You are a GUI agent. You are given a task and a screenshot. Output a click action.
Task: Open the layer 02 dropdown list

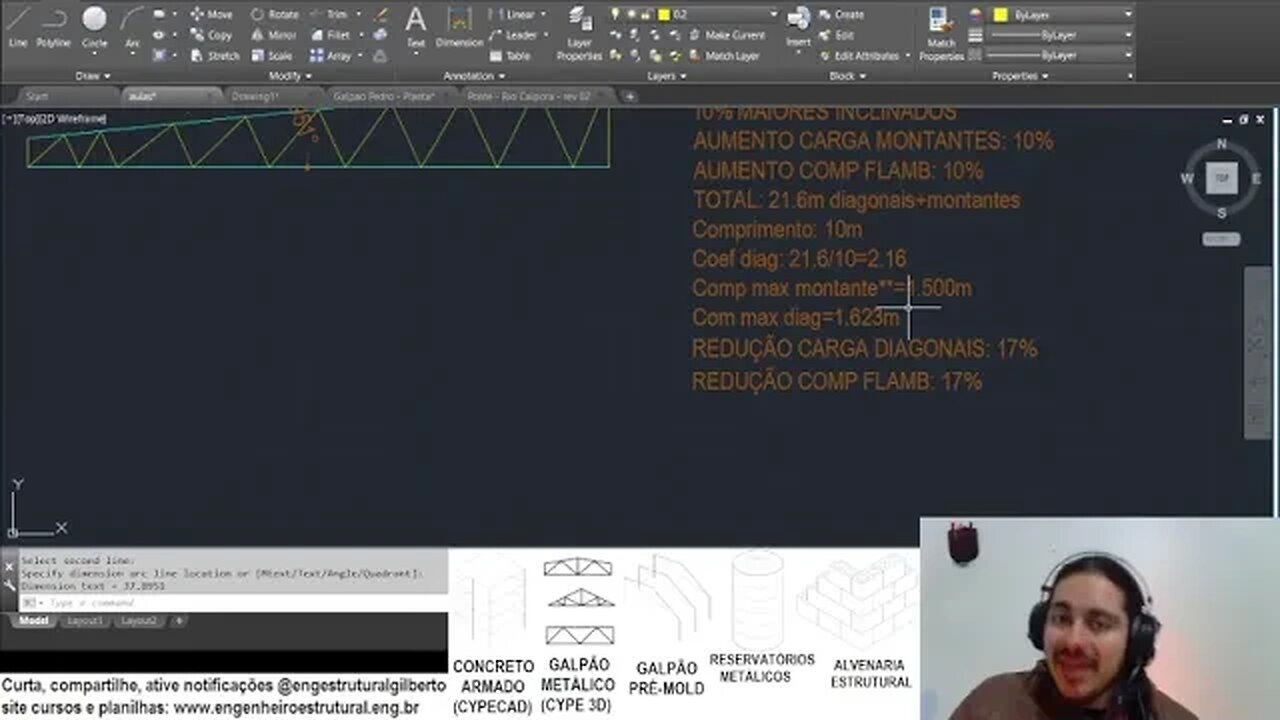(773, 14)
